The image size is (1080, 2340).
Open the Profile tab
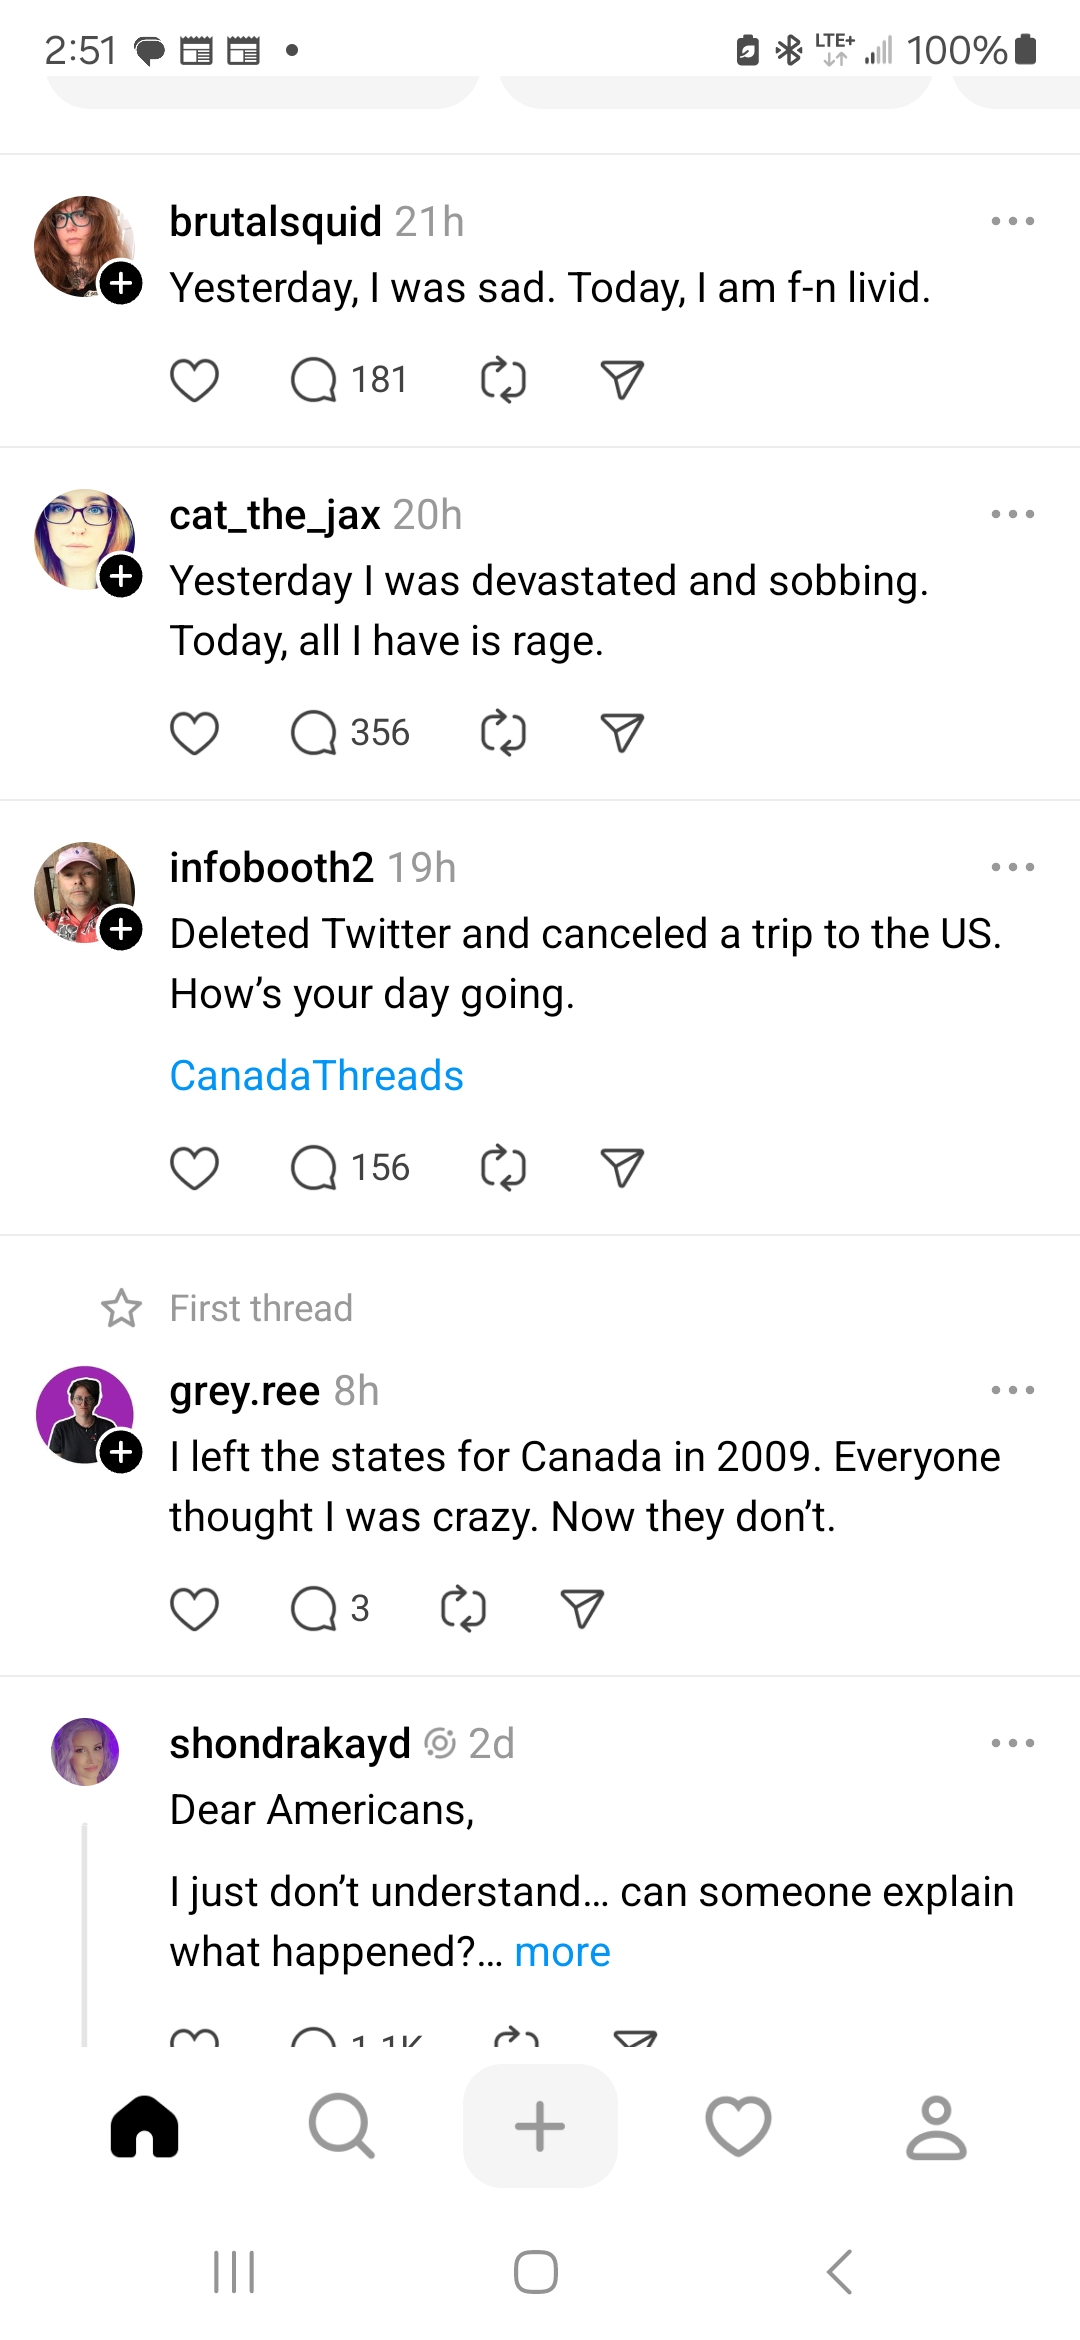coord(936,2126)
